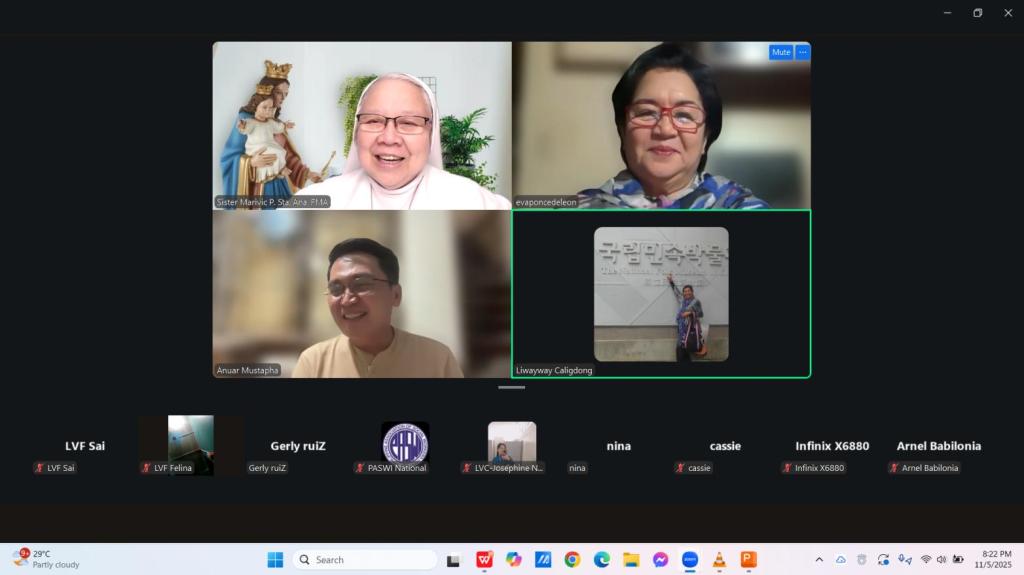Open the Copilot taskbar icon

[513, 560]
